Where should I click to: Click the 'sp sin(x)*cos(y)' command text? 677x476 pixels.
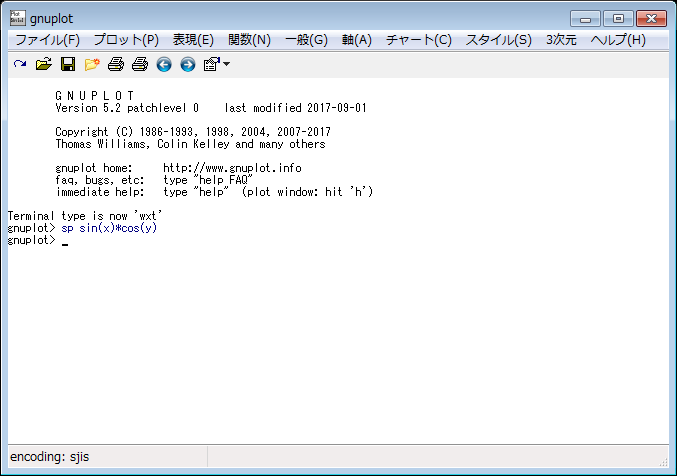tap(109, 228)
